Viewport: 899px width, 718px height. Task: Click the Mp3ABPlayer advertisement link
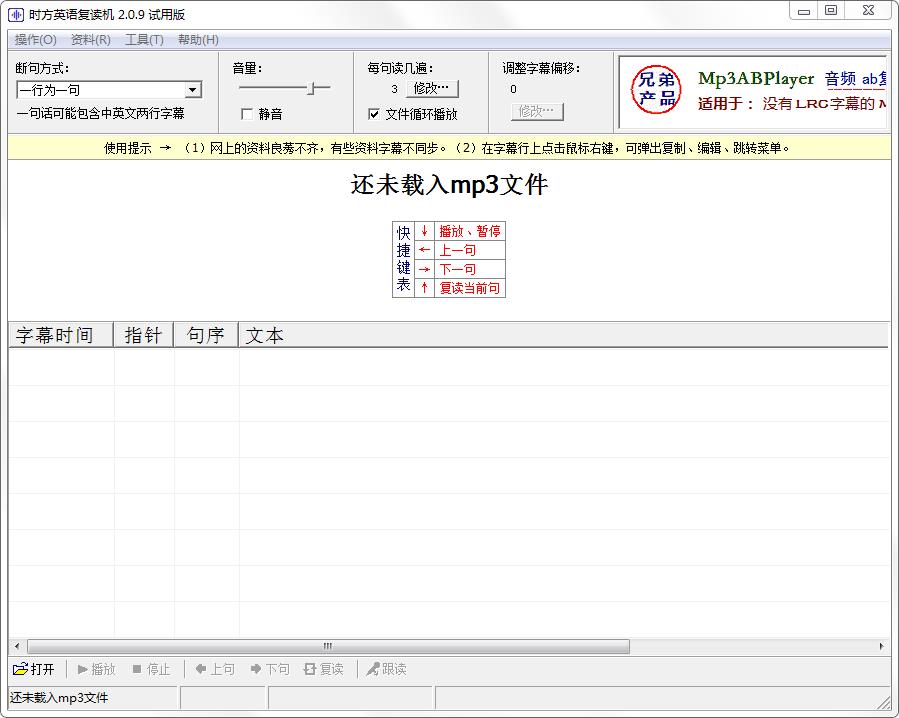(x=756, y=79)
